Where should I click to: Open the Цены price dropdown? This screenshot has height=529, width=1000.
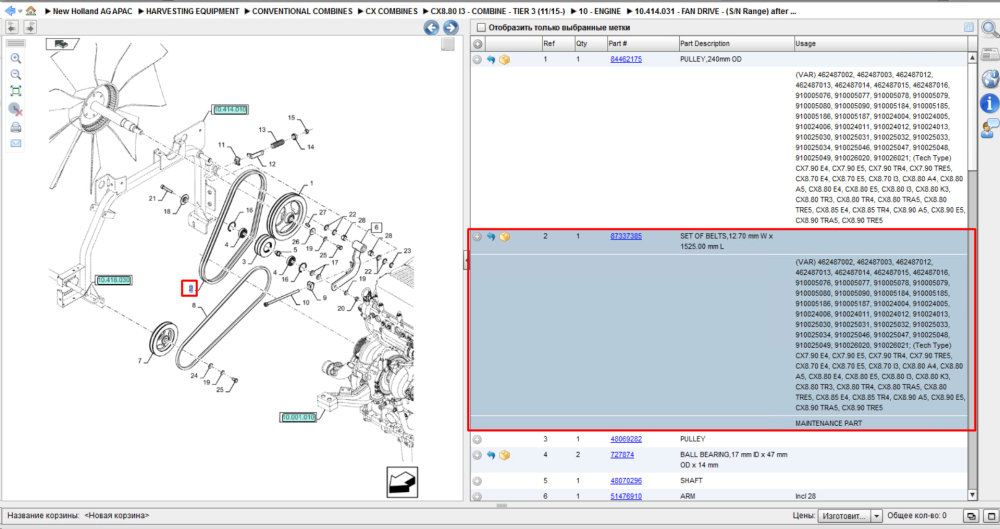point(876,516)
